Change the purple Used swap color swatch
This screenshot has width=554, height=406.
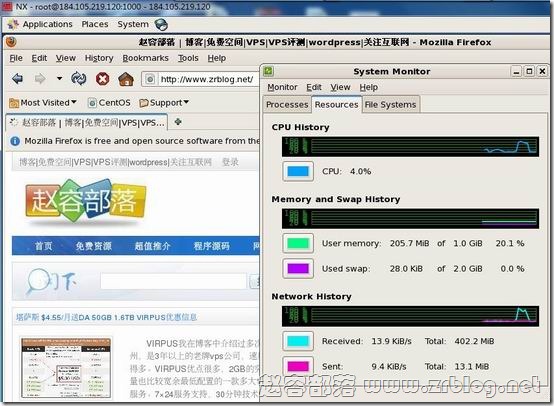pos(298,269)
